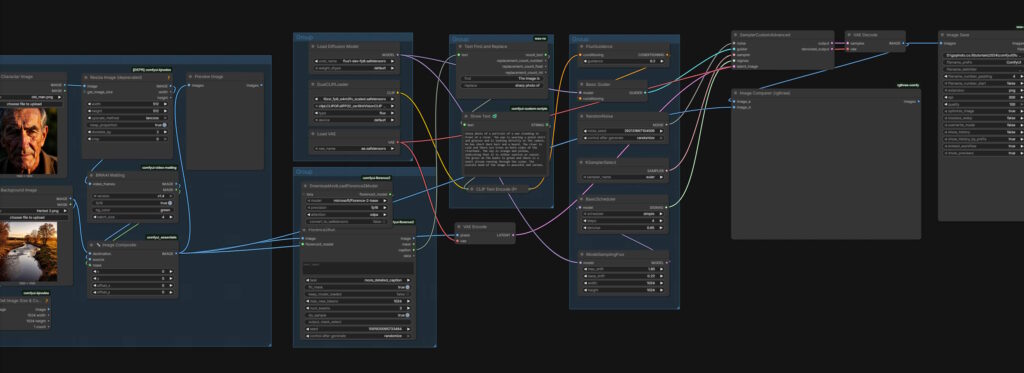Collapse the Load Diffusion Model node via its dot

tap(312, 47)
